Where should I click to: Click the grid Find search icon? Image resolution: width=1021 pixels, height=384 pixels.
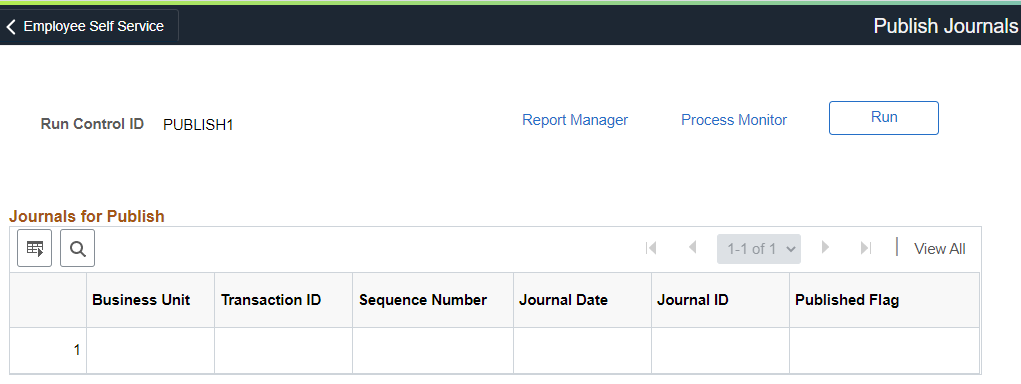click(x=77, y=248)
